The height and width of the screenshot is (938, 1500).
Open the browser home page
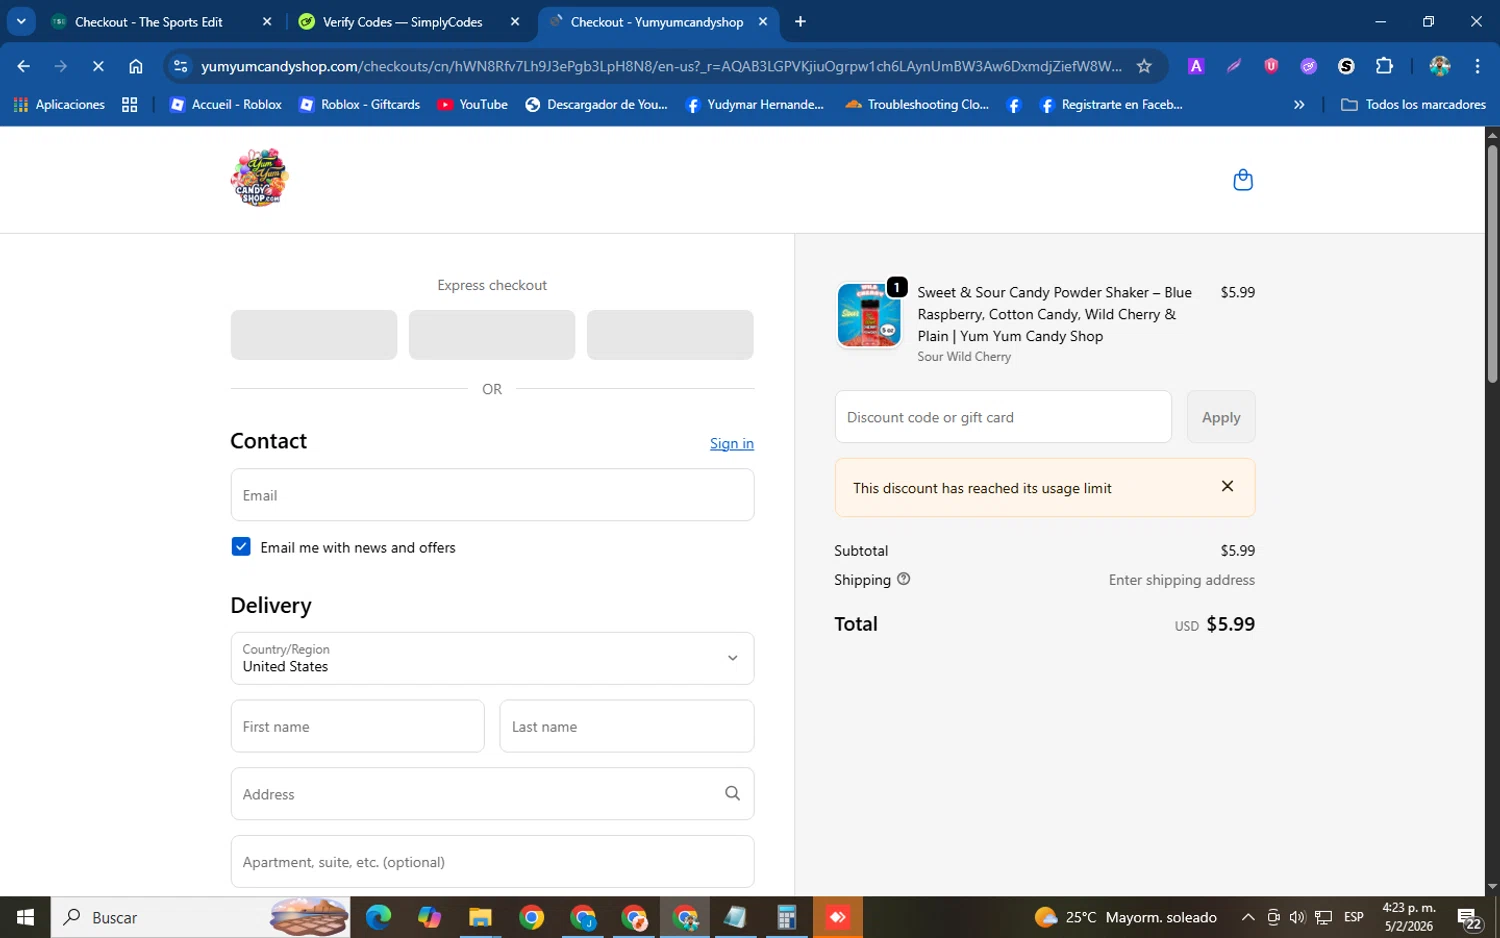click(x=136, y=66)
